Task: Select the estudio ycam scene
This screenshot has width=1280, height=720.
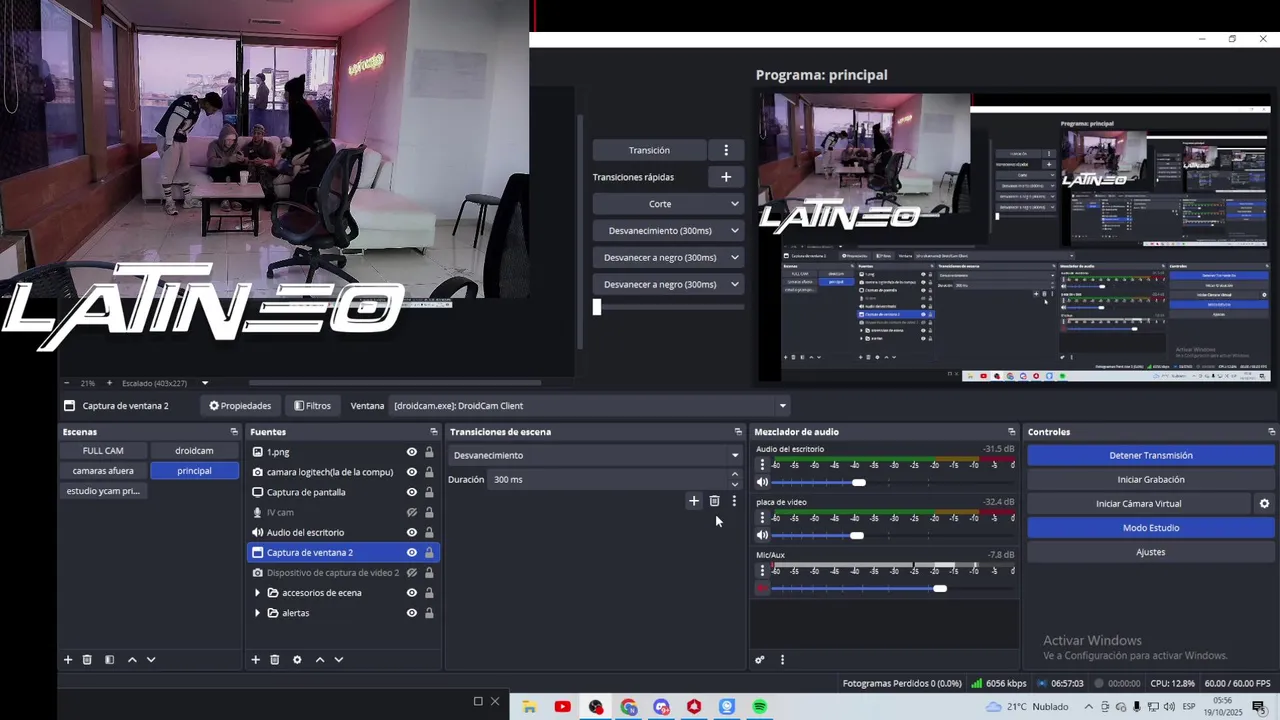Action: (103, 491)
